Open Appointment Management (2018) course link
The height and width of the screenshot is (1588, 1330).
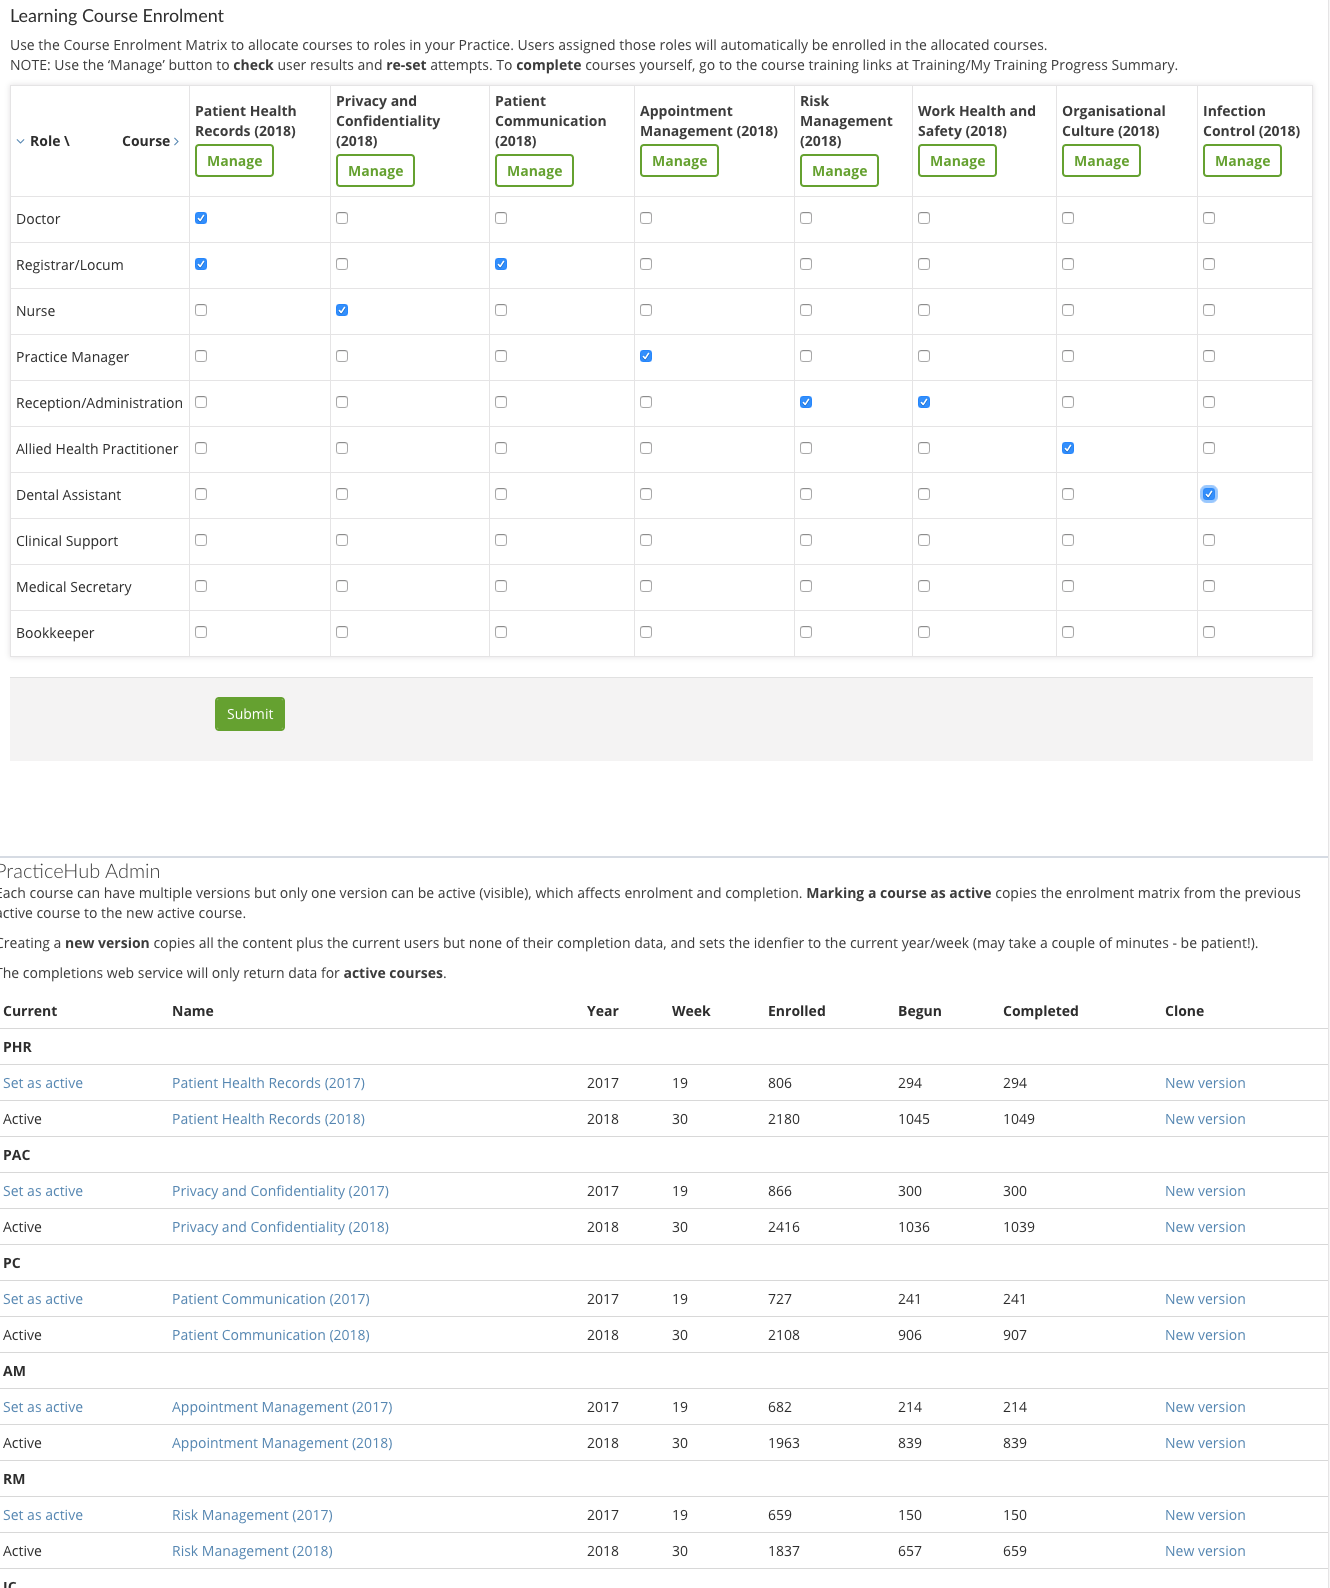282,1443
